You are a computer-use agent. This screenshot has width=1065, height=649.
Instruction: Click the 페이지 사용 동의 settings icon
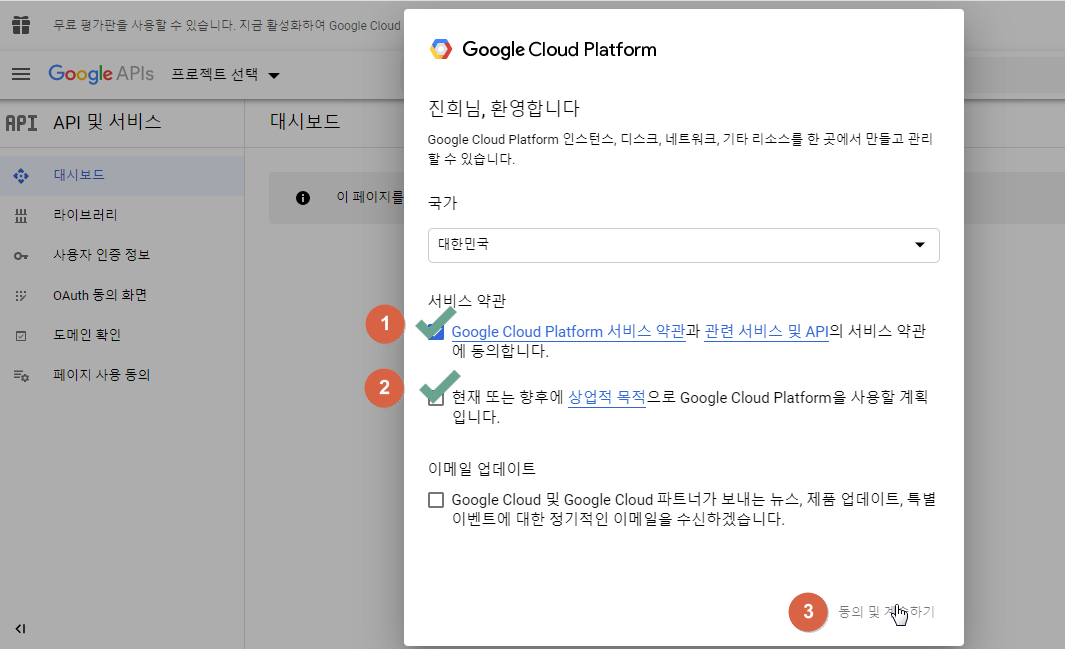[x=21, y=375]
